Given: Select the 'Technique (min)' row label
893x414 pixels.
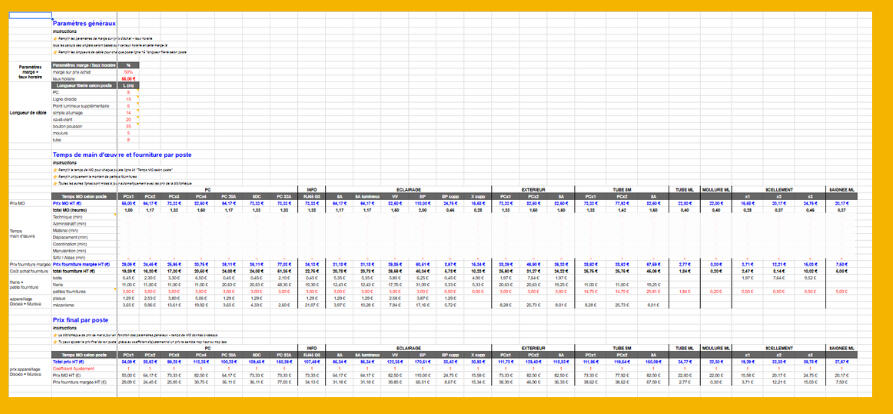Looking at the screenshot, I should pos(67,217).
